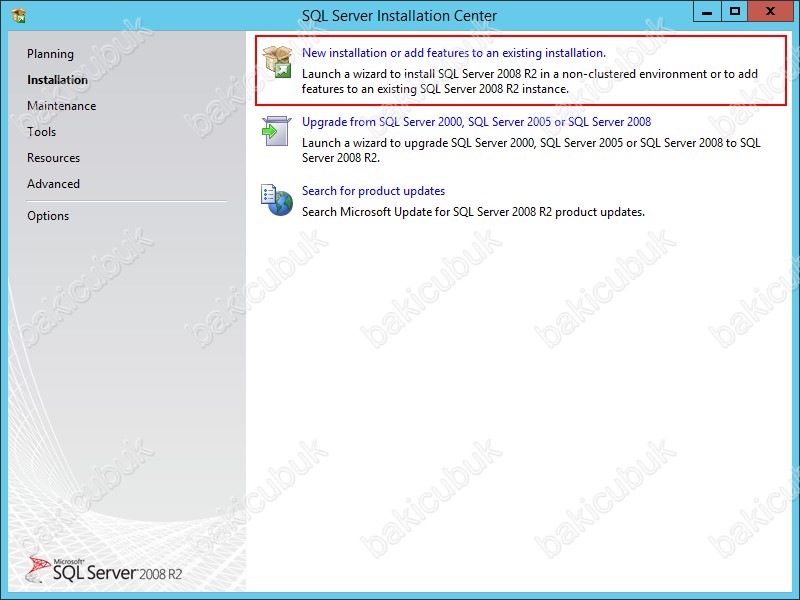This screenshot has width=800, height=600.
Task: Click text 'Search Microsoft Update for SQL Server 2008 R2'
Action: (427, 212)
